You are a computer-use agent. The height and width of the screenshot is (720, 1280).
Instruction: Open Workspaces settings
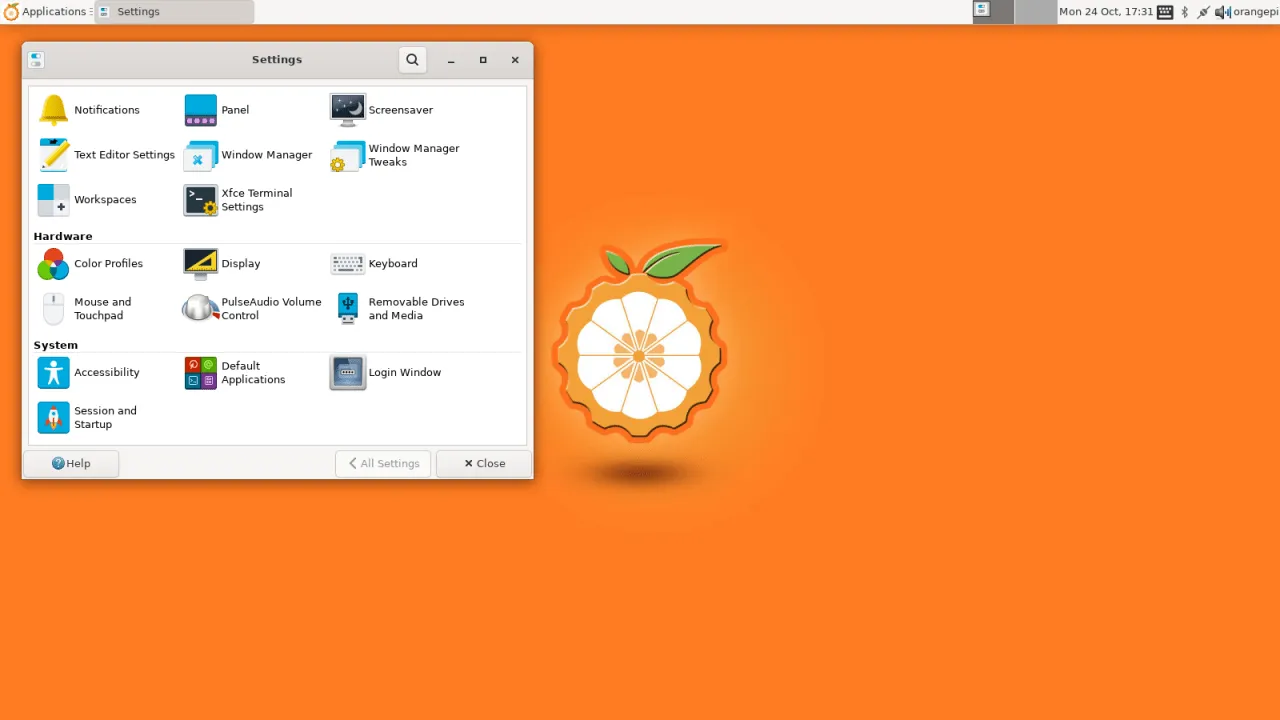[x=104, y=200]
